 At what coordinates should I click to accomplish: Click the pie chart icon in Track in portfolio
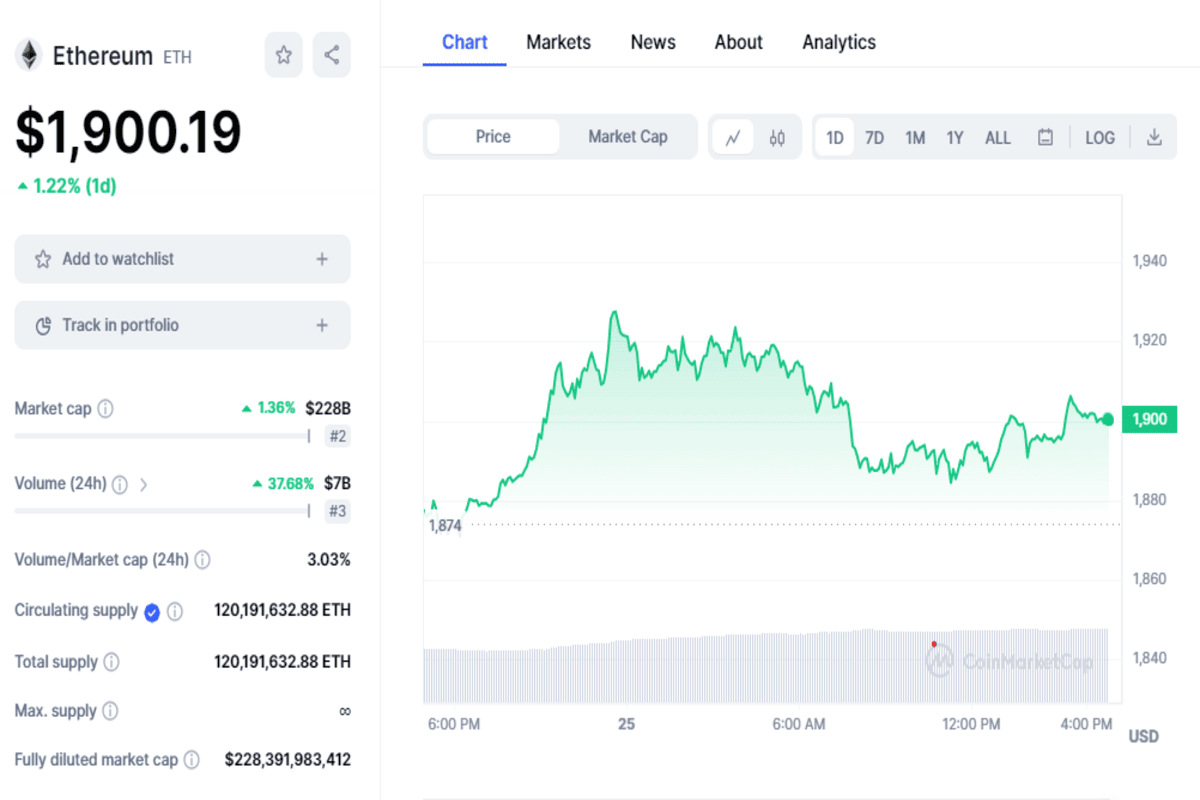(43, 325)
